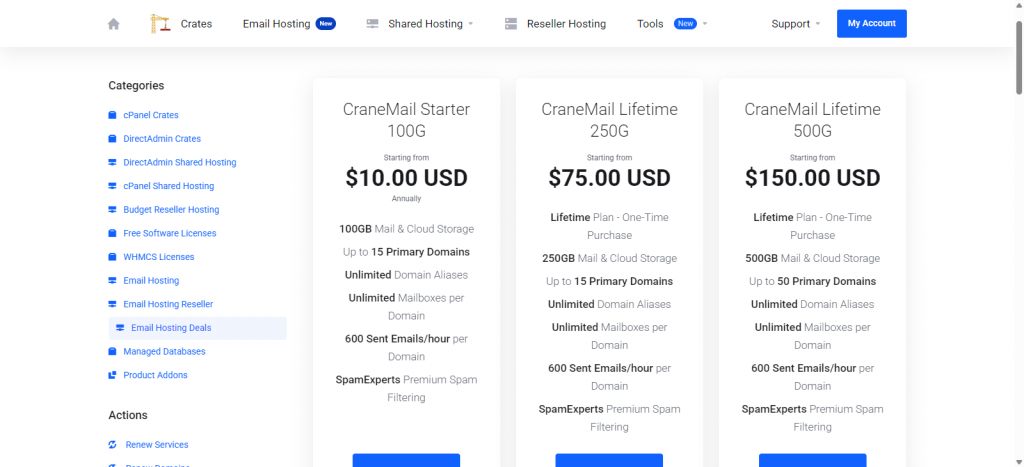Image resolution: width=1024 pixels, height=467 pixels.
Task: Open Budget Reseller Hosting category
Action: [171, 210]
